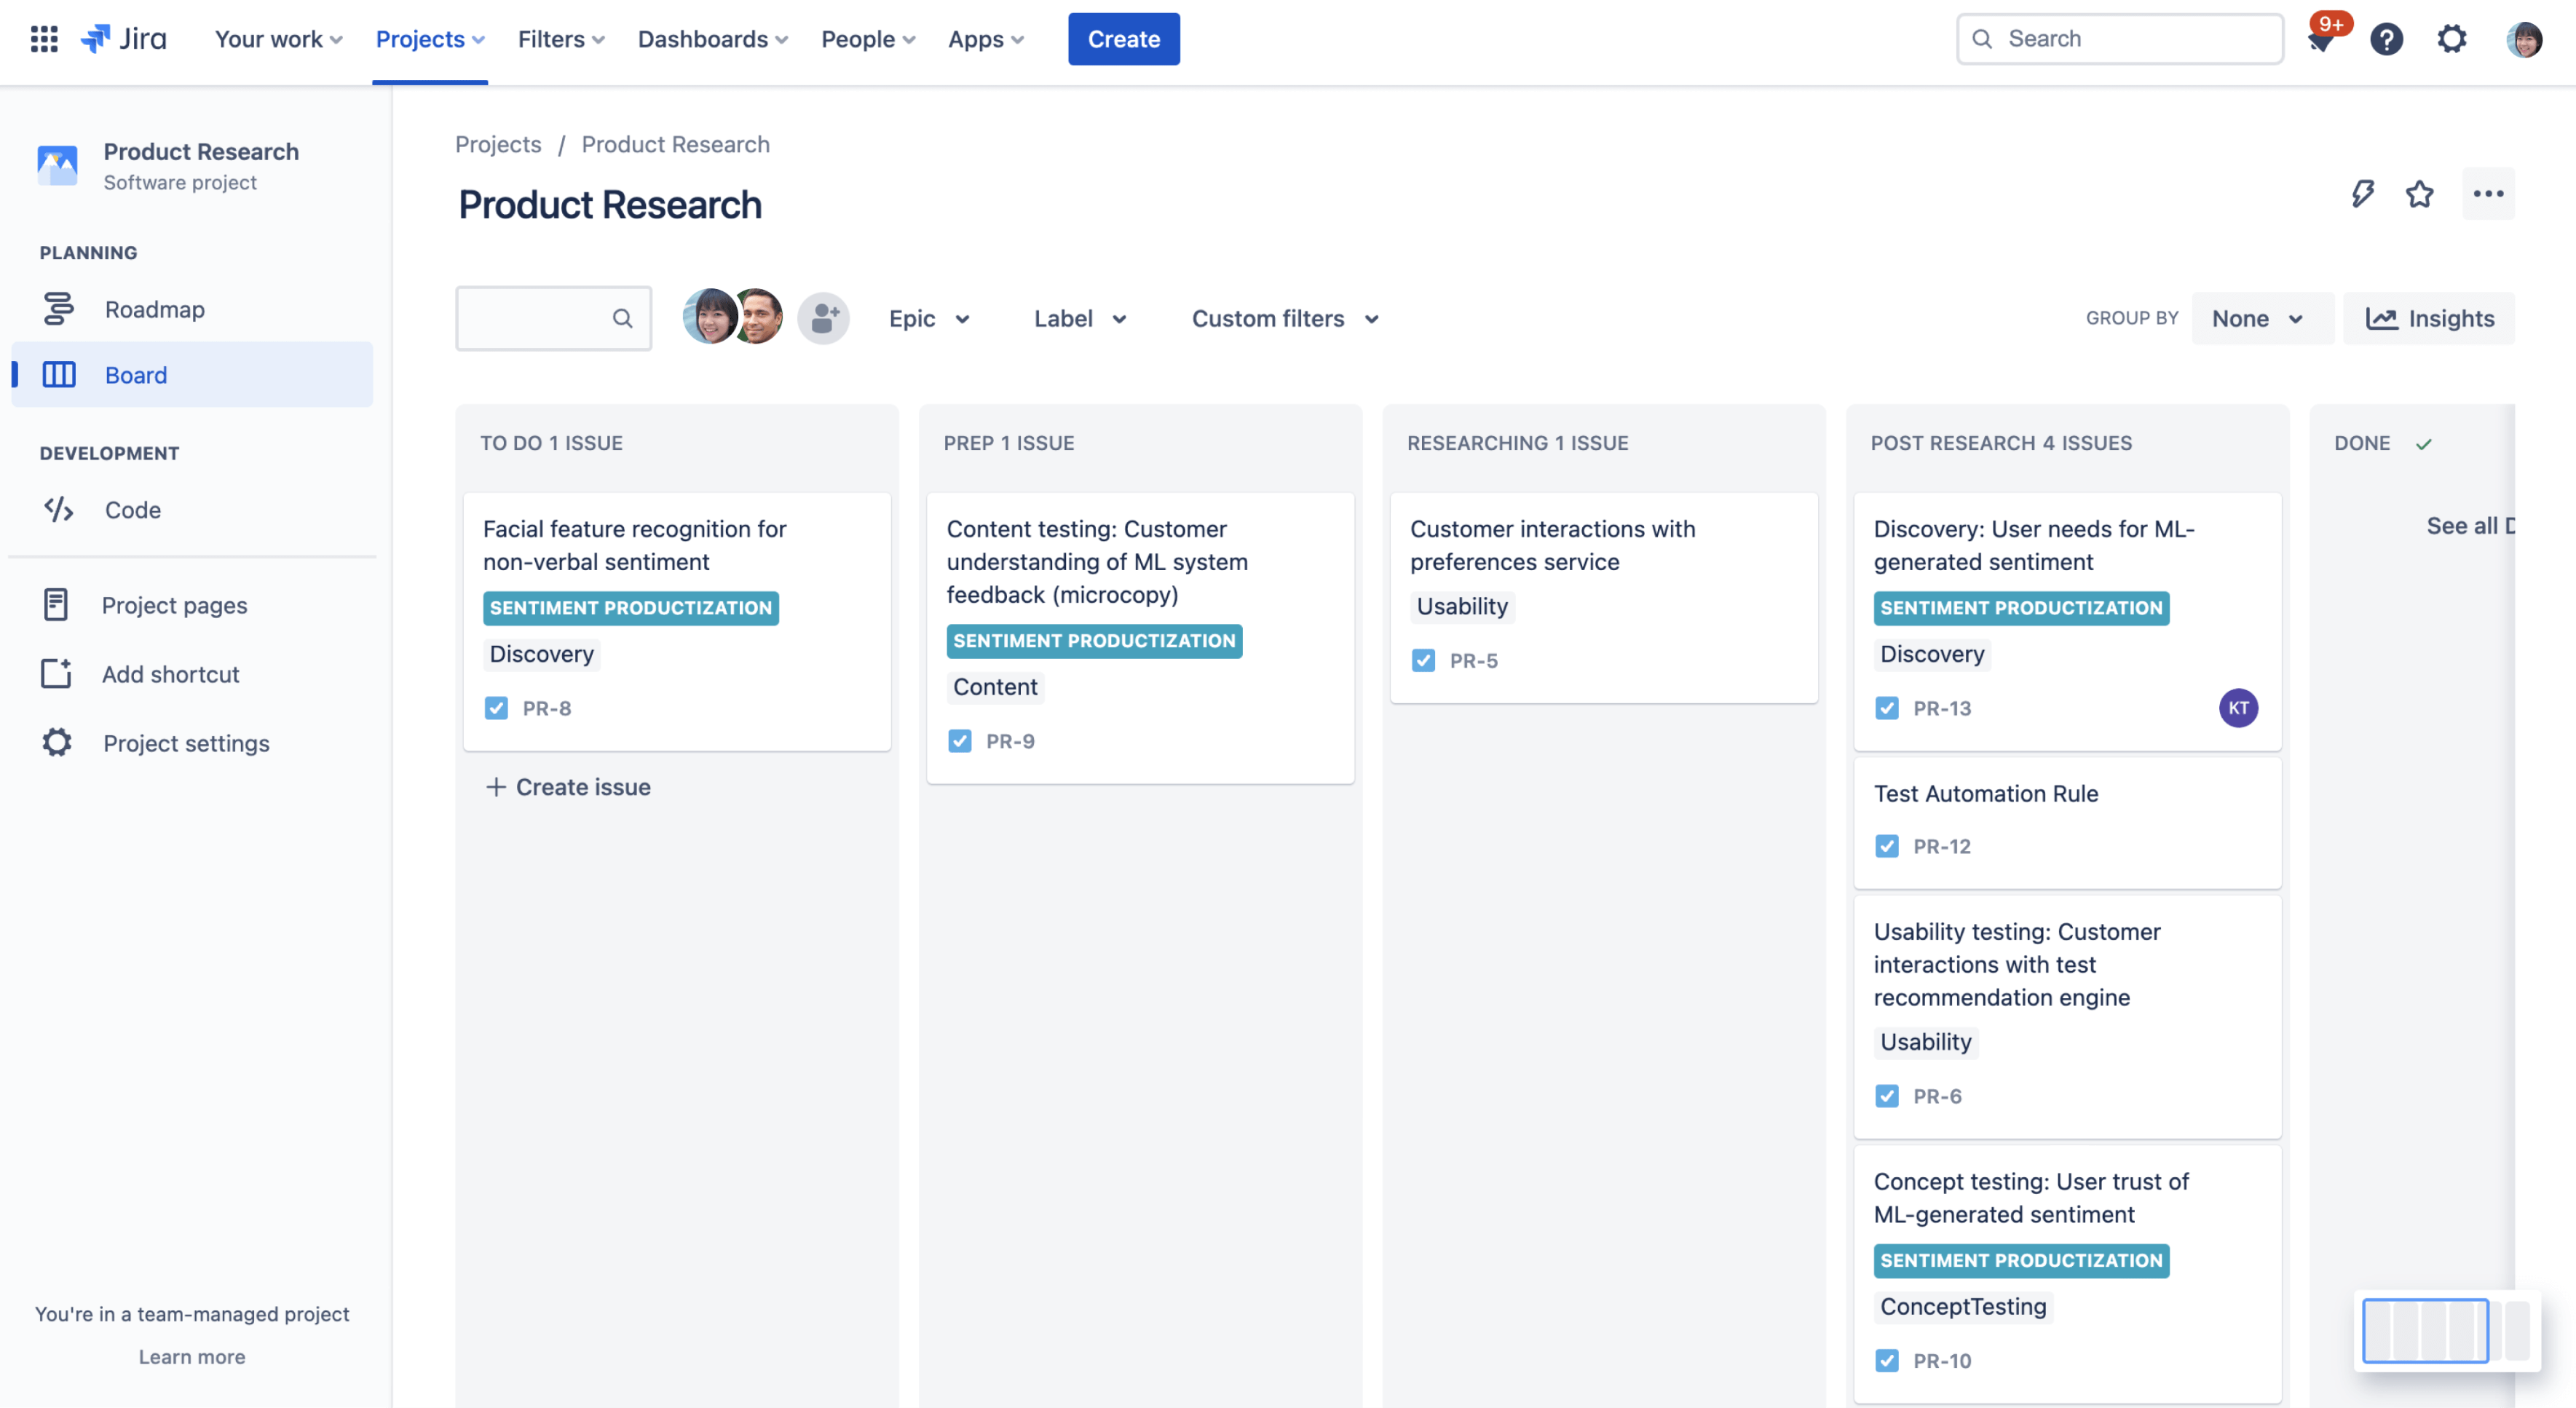The height and width of the screenshot is (1408, 2576).
Task: Click the Create issue button
Action: click(x=567, y=787)
